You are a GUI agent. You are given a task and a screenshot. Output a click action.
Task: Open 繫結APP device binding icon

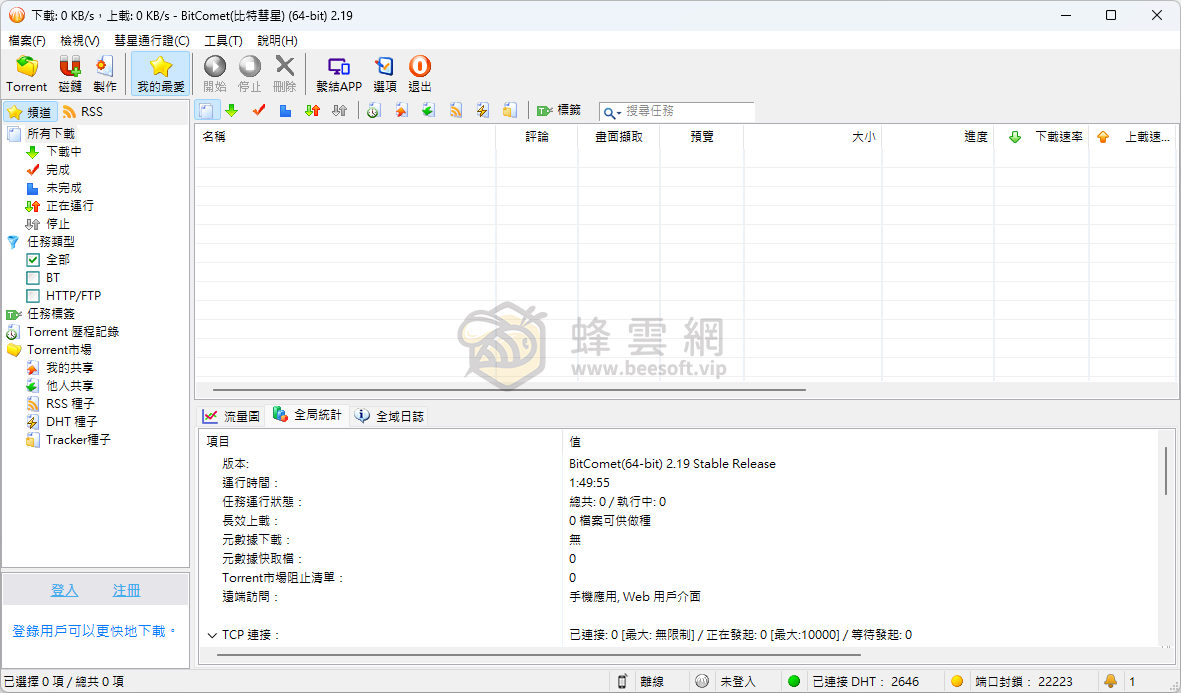(339, 74)
